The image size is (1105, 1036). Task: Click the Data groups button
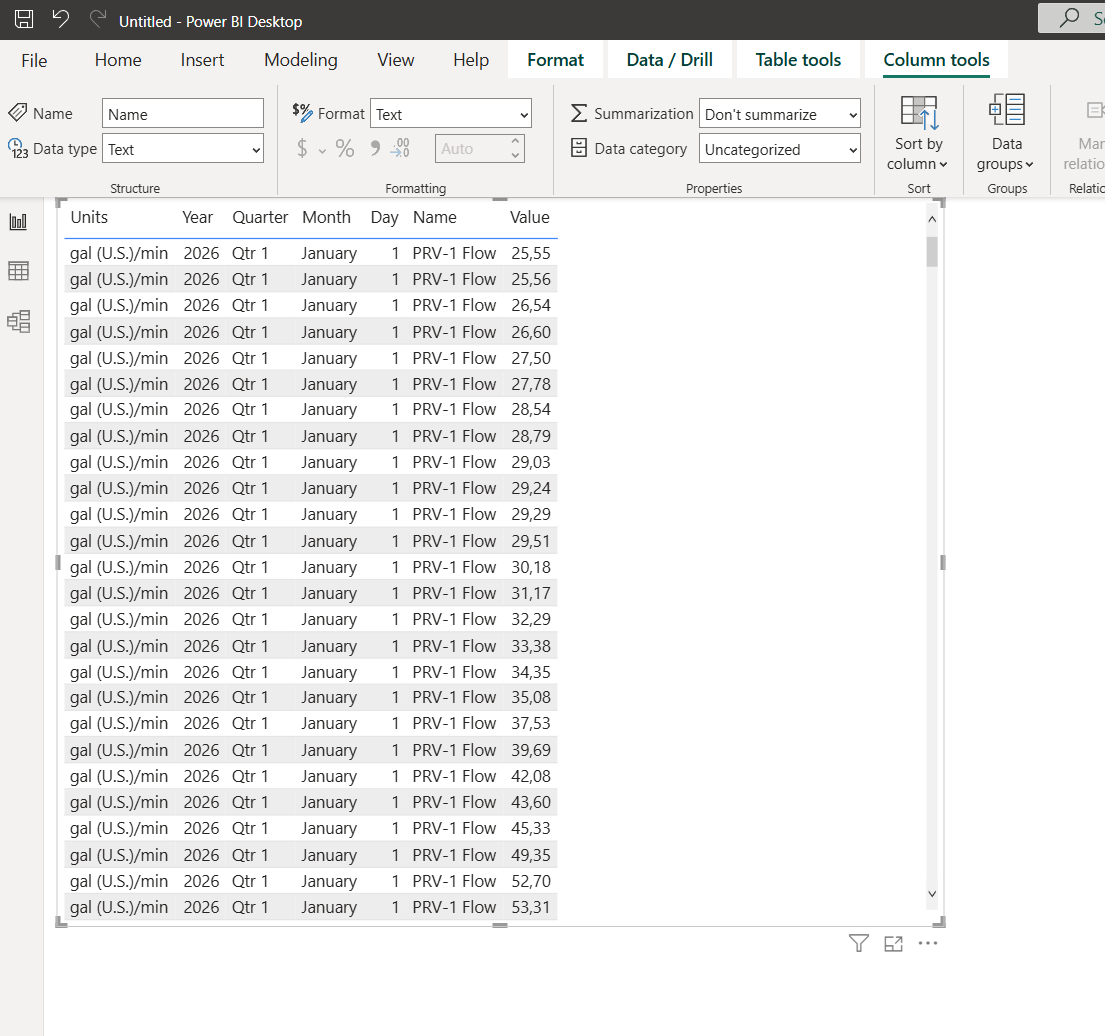(1006, 135)
